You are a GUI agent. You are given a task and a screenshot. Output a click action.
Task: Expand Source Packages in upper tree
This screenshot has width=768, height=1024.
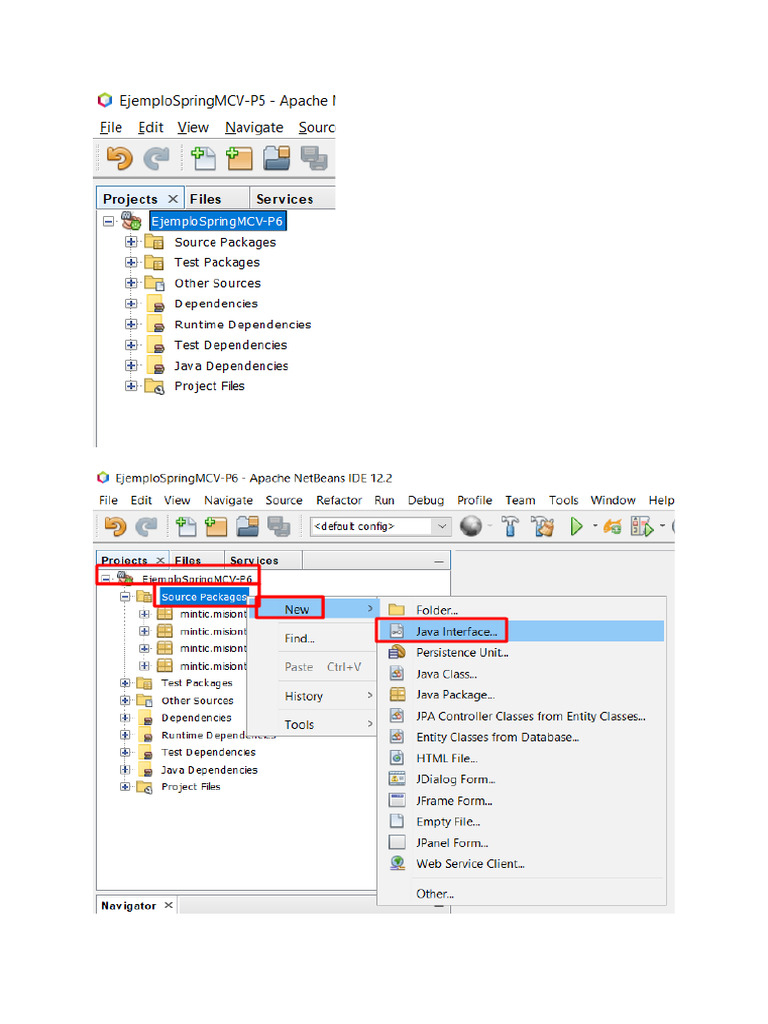click(131, 242)
